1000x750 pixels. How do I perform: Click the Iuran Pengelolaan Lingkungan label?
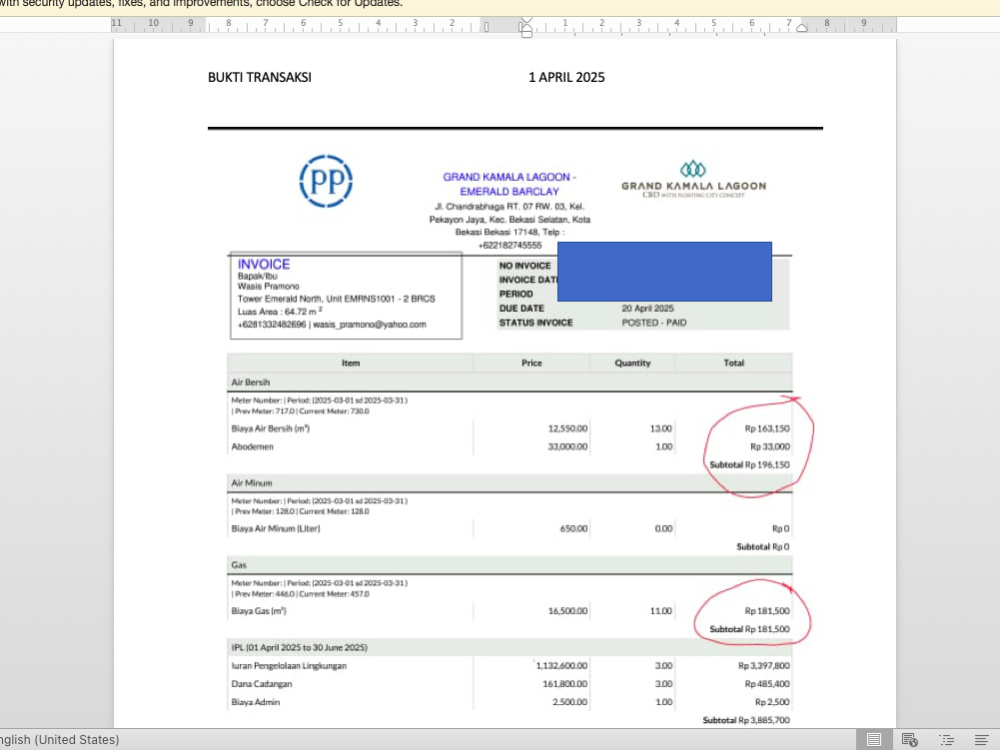289,666
